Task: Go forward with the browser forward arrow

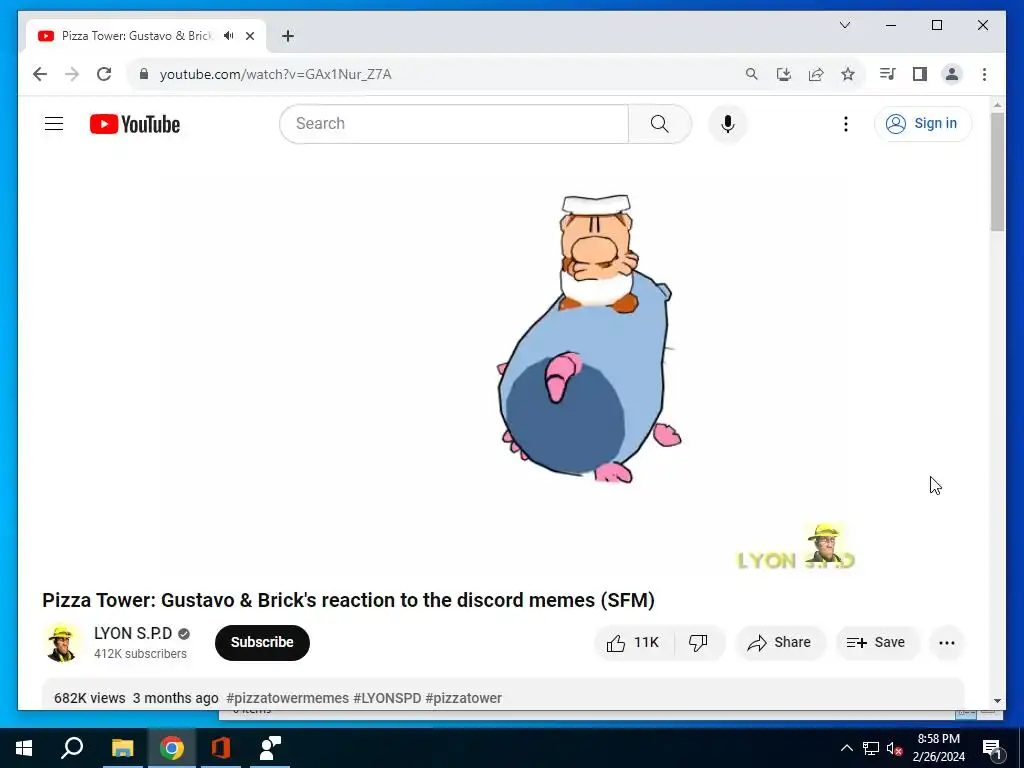Action: click(72, 74)
